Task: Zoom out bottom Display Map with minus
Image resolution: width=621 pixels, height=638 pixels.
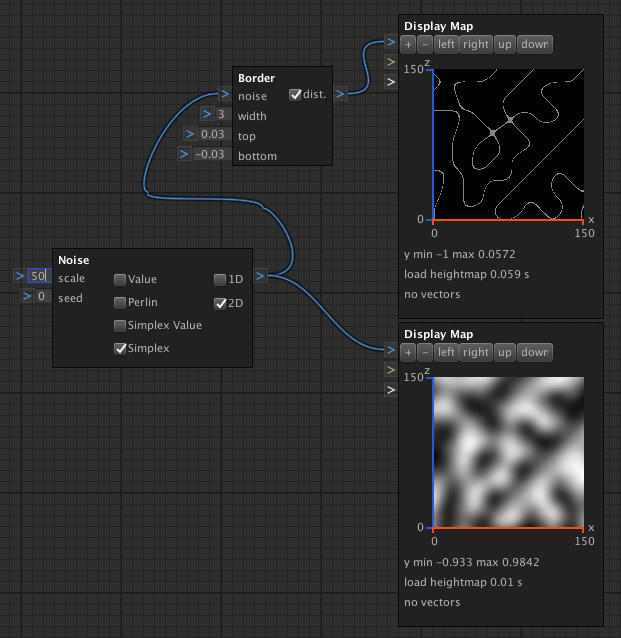Action: coord(425,352)
